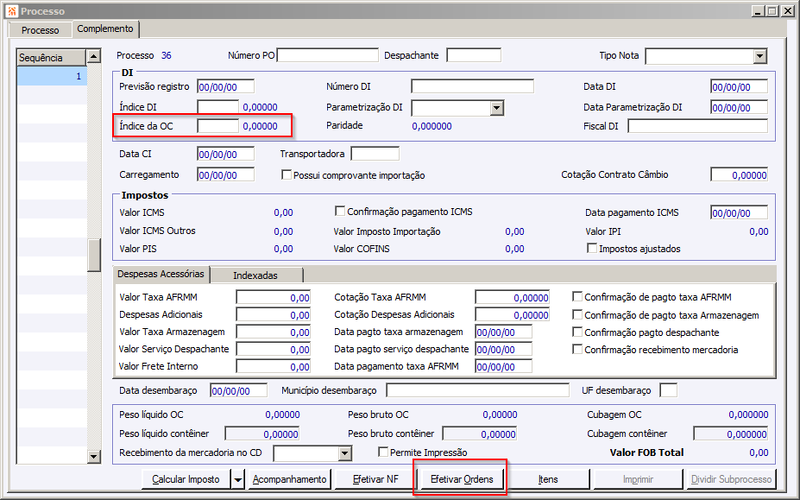Focus the Valor Serviço Despachante field
Viewport: 800px width, 500px height.
pos(273,349)
